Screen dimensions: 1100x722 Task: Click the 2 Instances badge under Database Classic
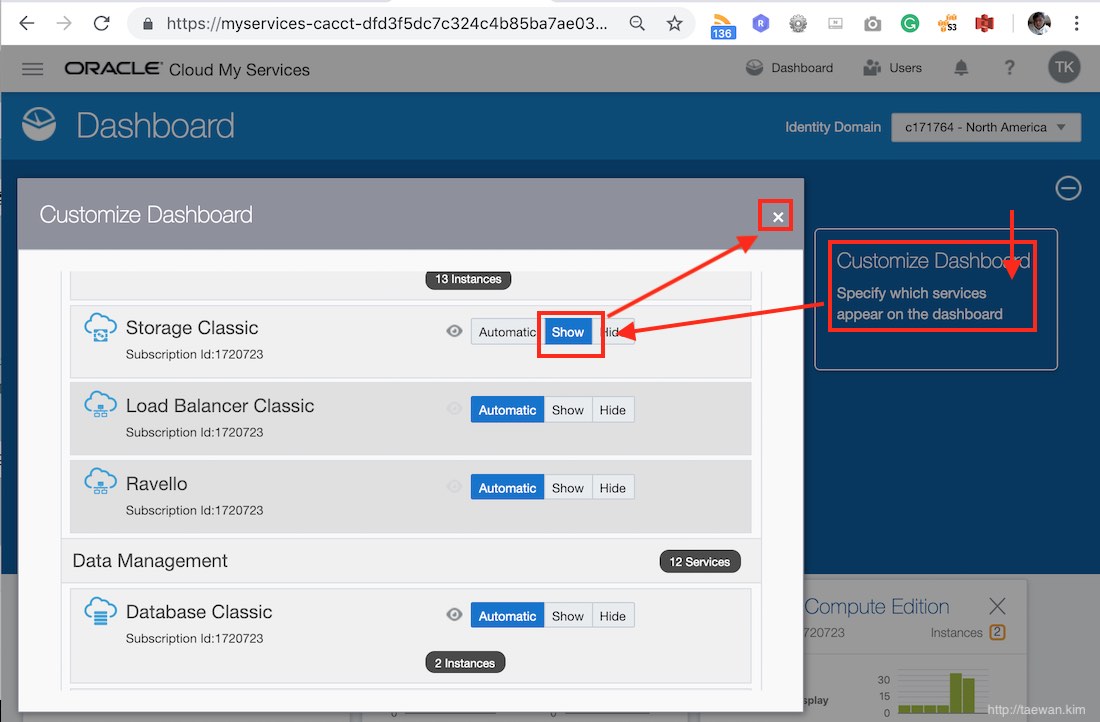(464, 663)
